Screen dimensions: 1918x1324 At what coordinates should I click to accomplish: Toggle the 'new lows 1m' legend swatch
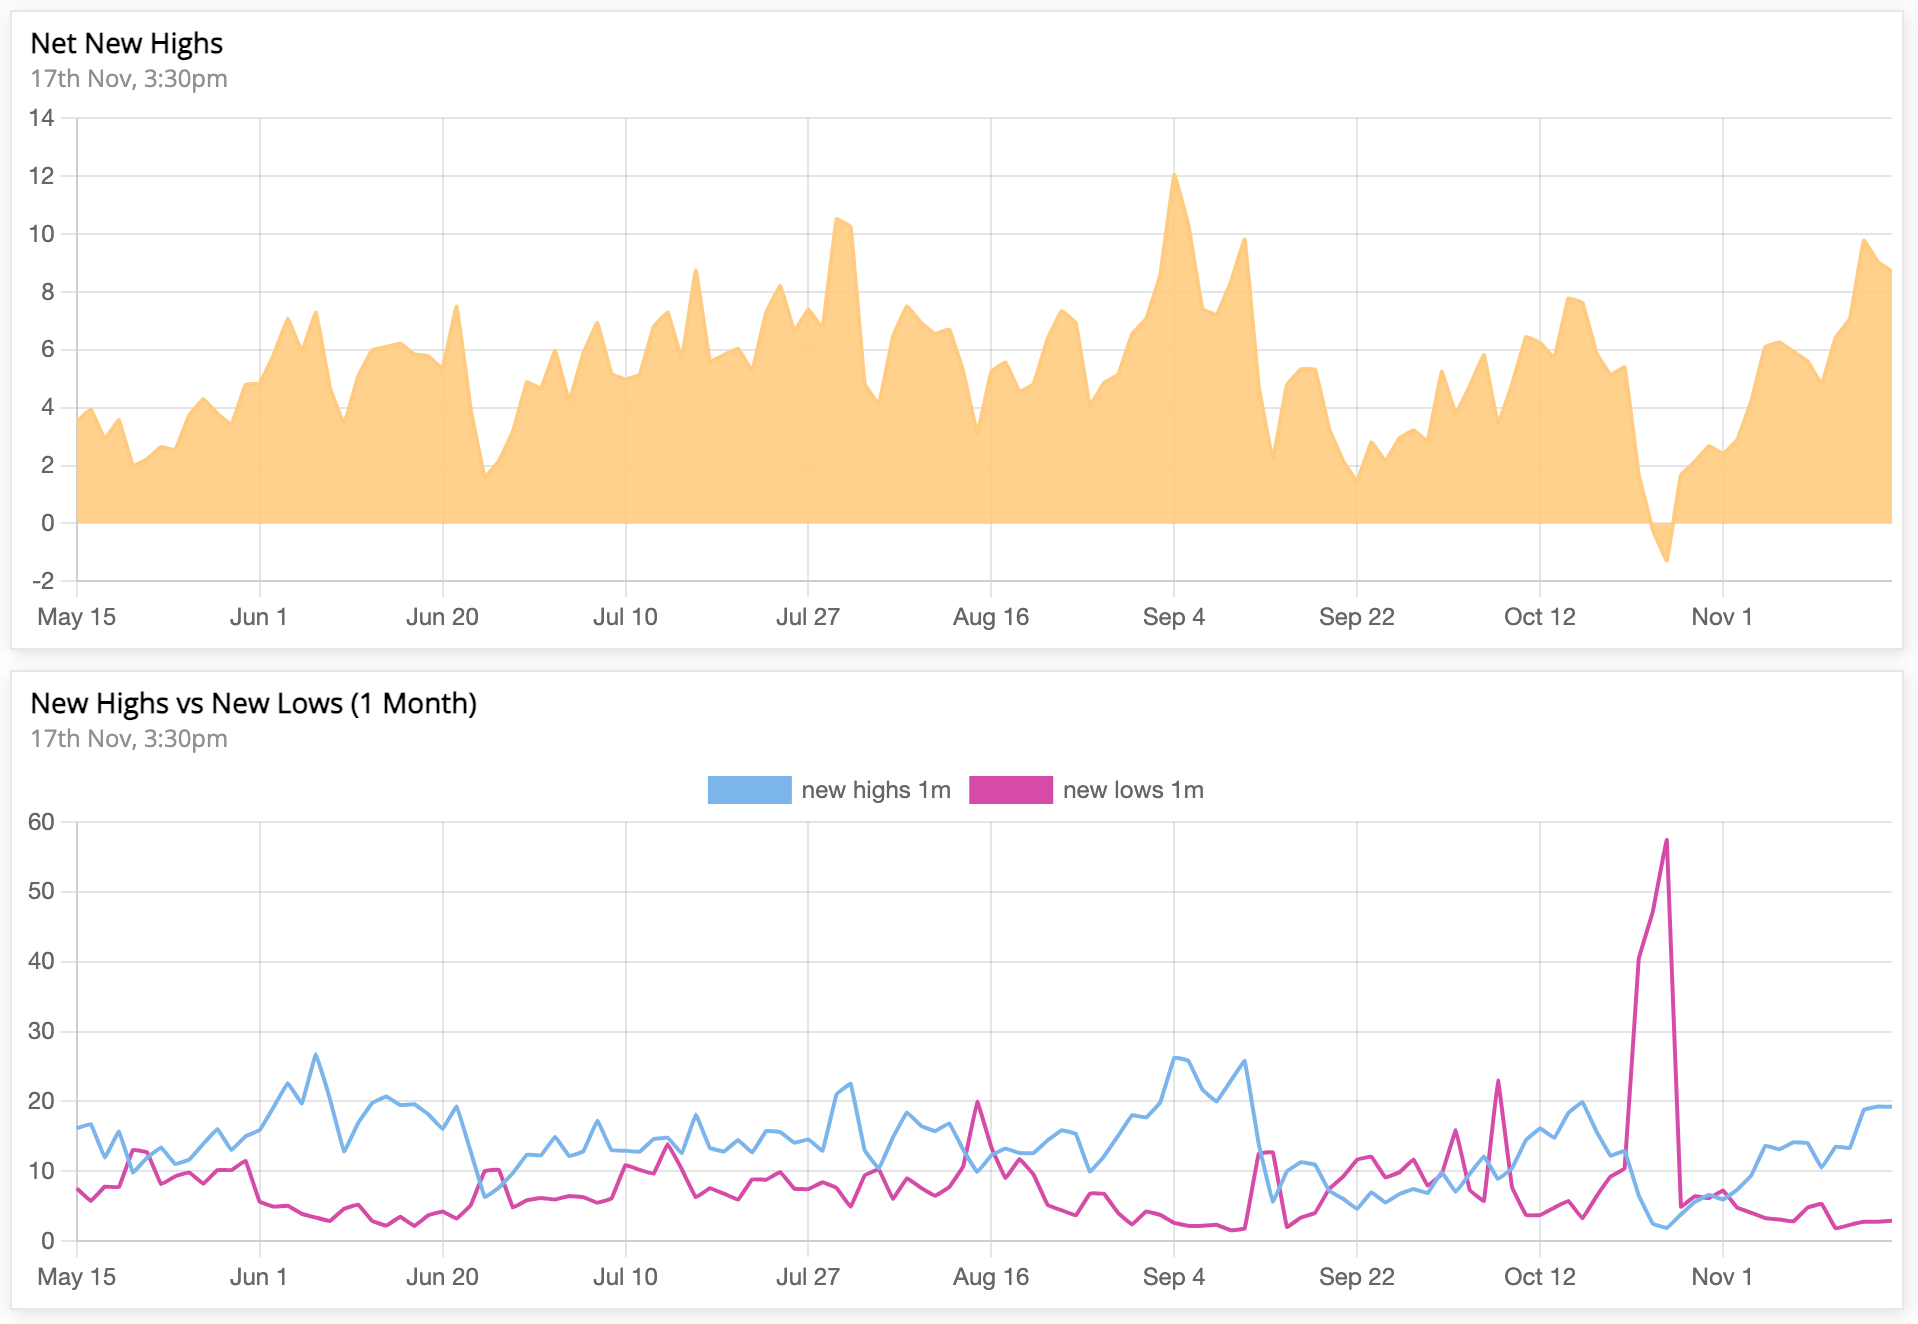(1010, 790)
